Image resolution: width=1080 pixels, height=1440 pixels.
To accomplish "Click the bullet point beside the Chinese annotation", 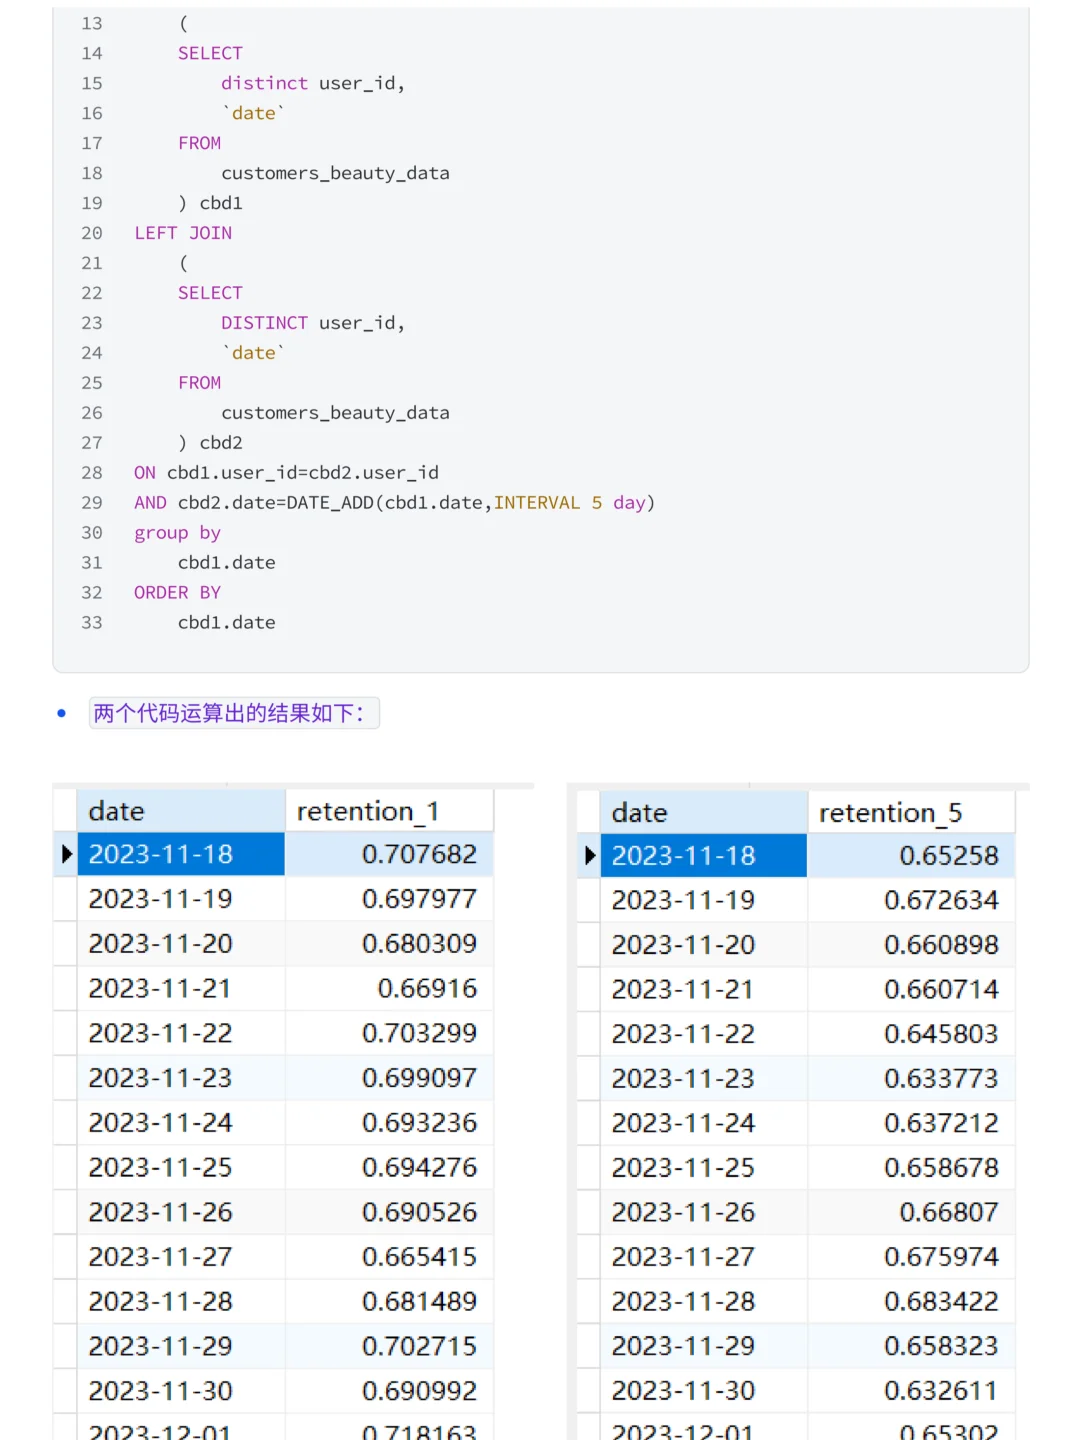I will tap(60, 713).
